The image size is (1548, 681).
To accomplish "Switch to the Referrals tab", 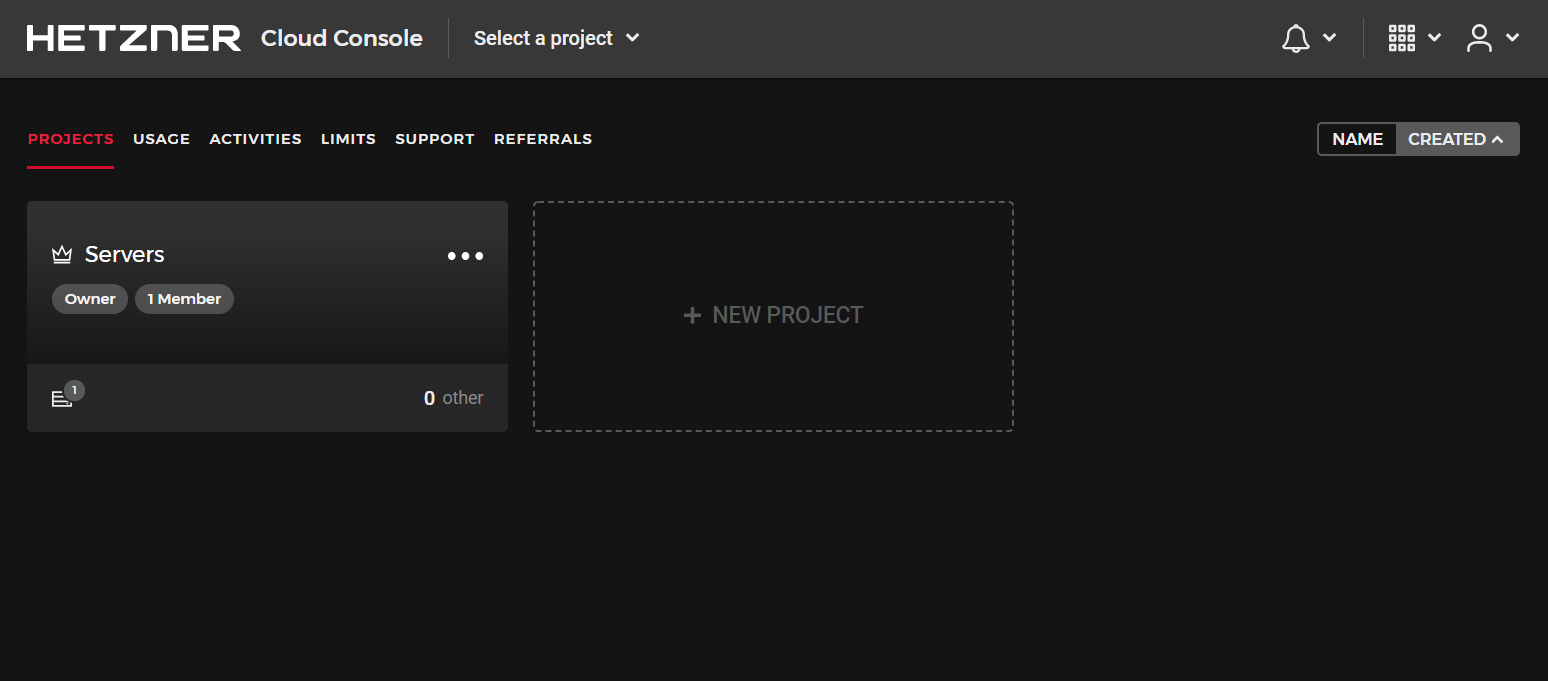I will [543, 139].
